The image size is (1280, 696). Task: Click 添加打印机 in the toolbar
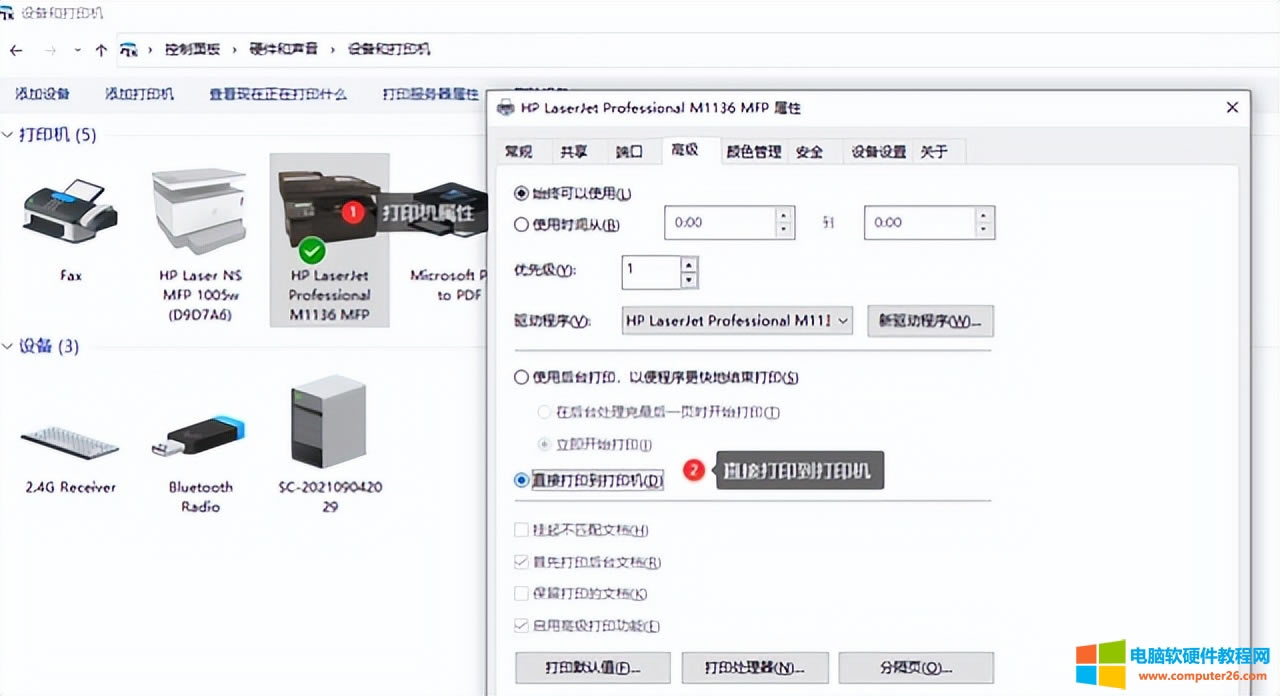pyautogui.click(x=139, y=94)
